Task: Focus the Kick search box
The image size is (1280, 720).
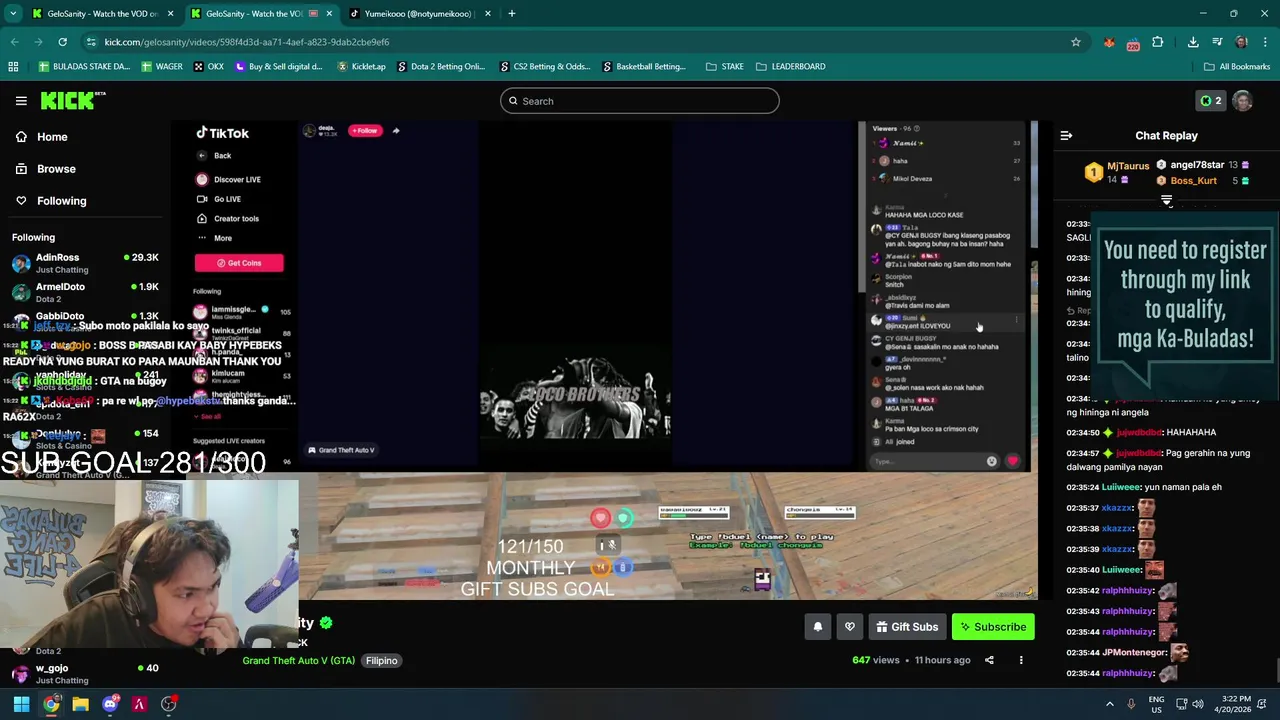Action: (x=640, y=101)
